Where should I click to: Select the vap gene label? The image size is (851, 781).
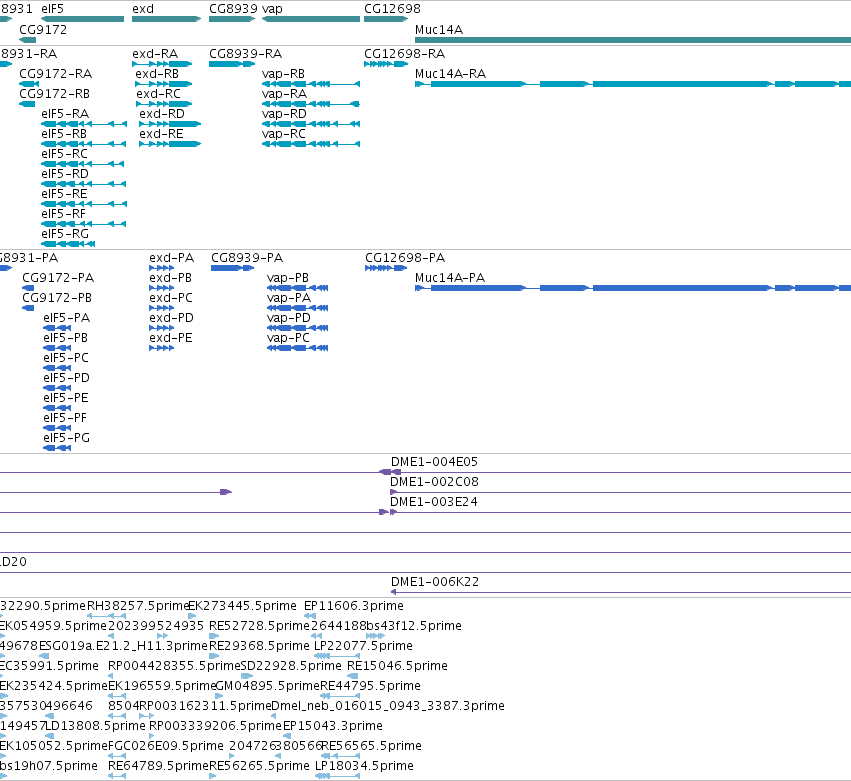point(272,9)
